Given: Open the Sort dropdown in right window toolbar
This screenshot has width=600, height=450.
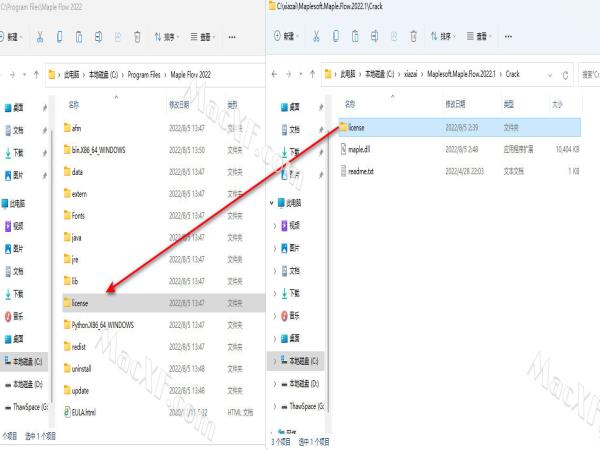Looking at the screenshot, I should click(443, 36).
